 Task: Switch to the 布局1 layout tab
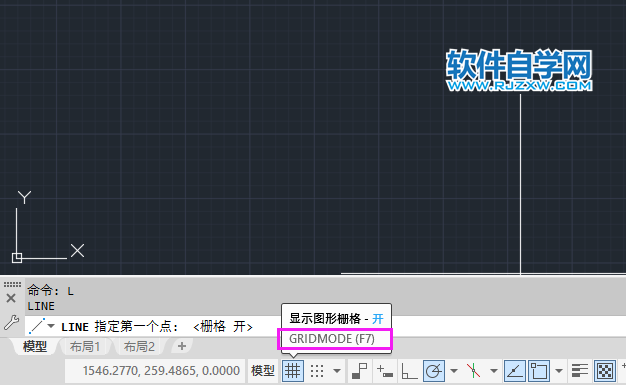[x=85, y=346]
